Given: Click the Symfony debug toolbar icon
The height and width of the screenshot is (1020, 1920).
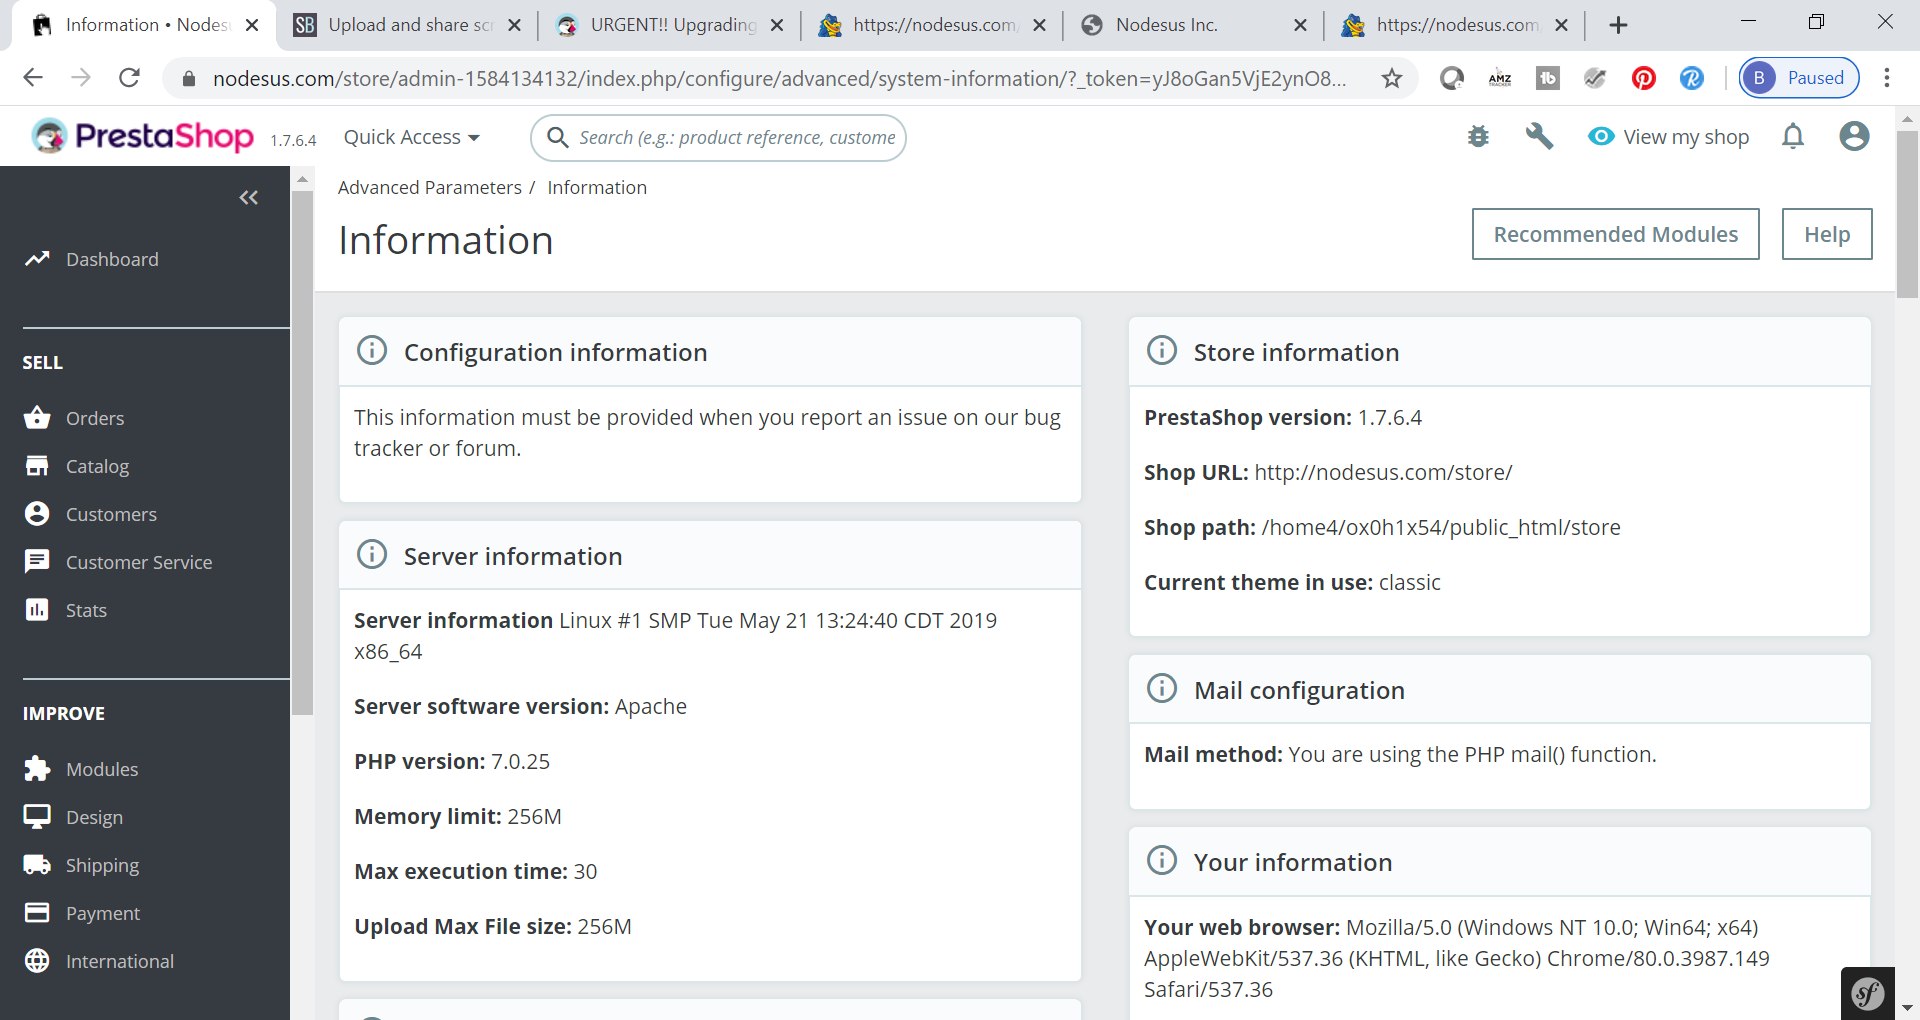Looking at the screenshot, I should tap(1867, 993).
